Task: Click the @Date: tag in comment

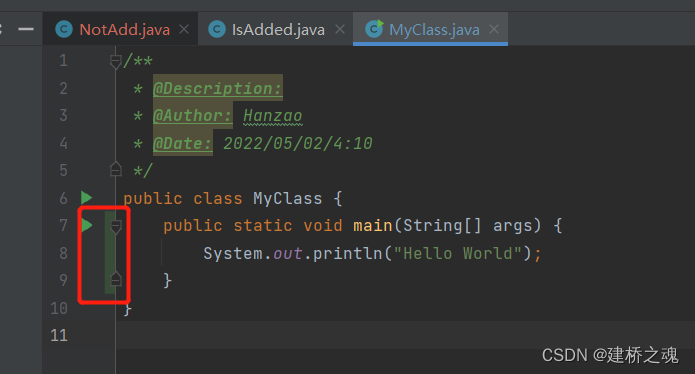Action: coord(183,143)
